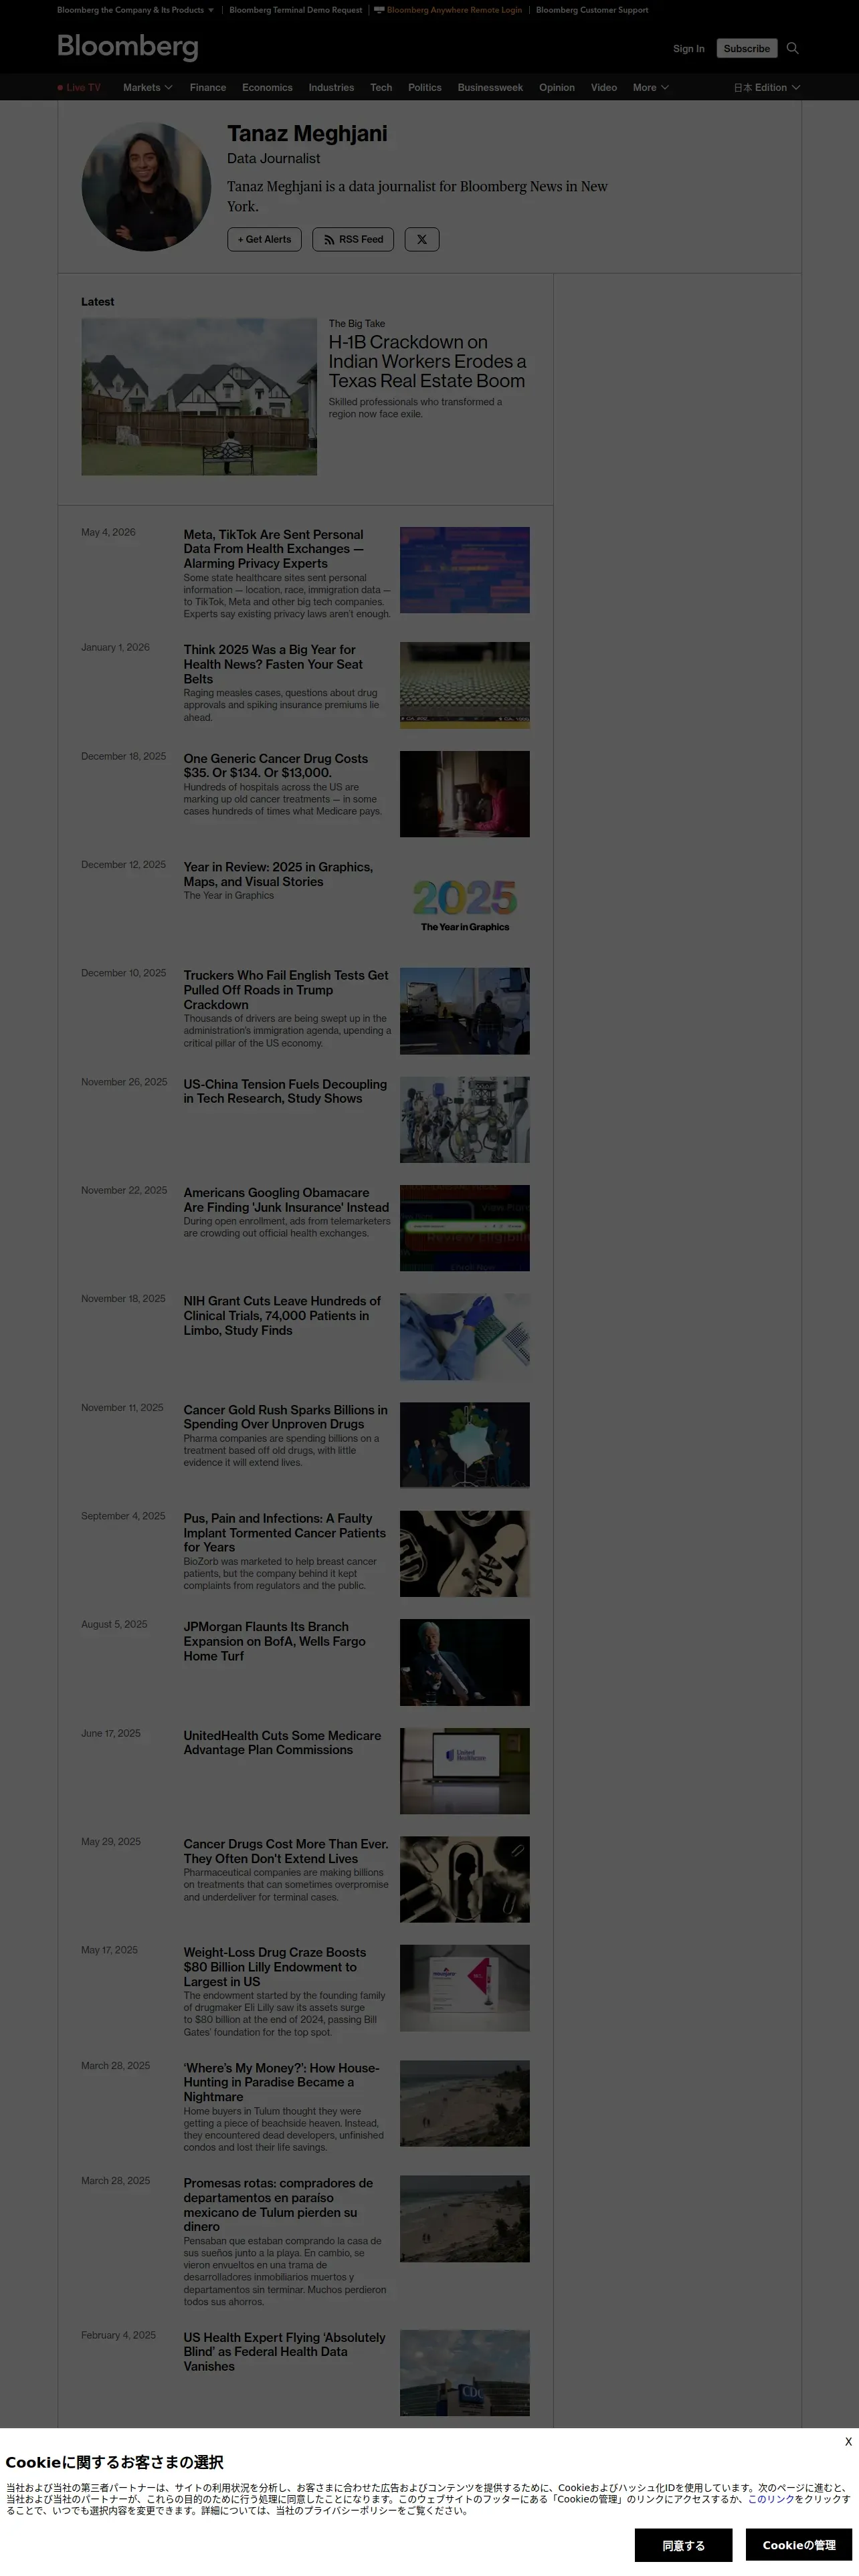The height and width of the screenshot is (2576, 859).
Task: Open the Live TV link
Action: tap(79, 87)
